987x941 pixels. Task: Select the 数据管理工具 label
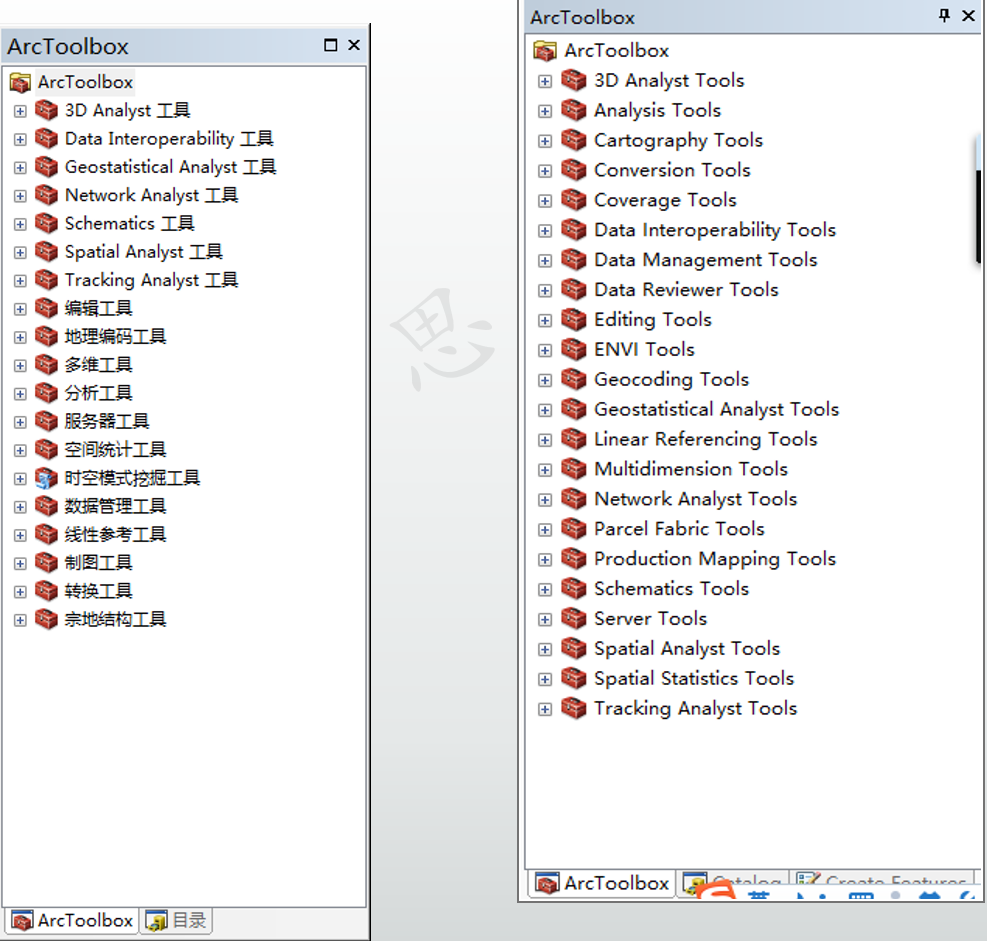115,506
